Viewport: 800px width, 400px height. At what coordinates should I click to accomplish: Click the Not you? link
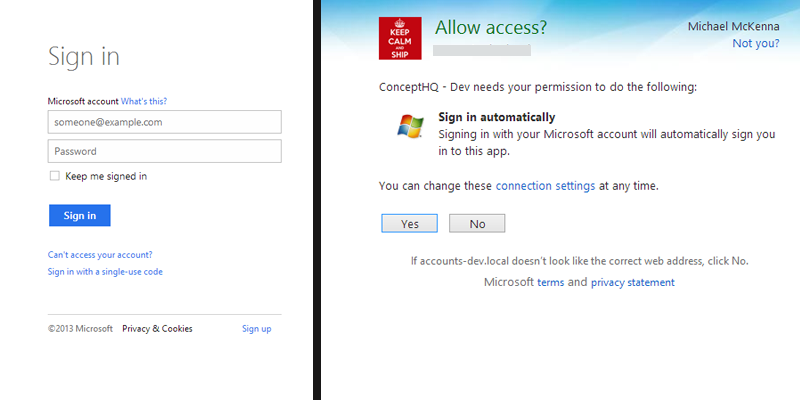756,43
